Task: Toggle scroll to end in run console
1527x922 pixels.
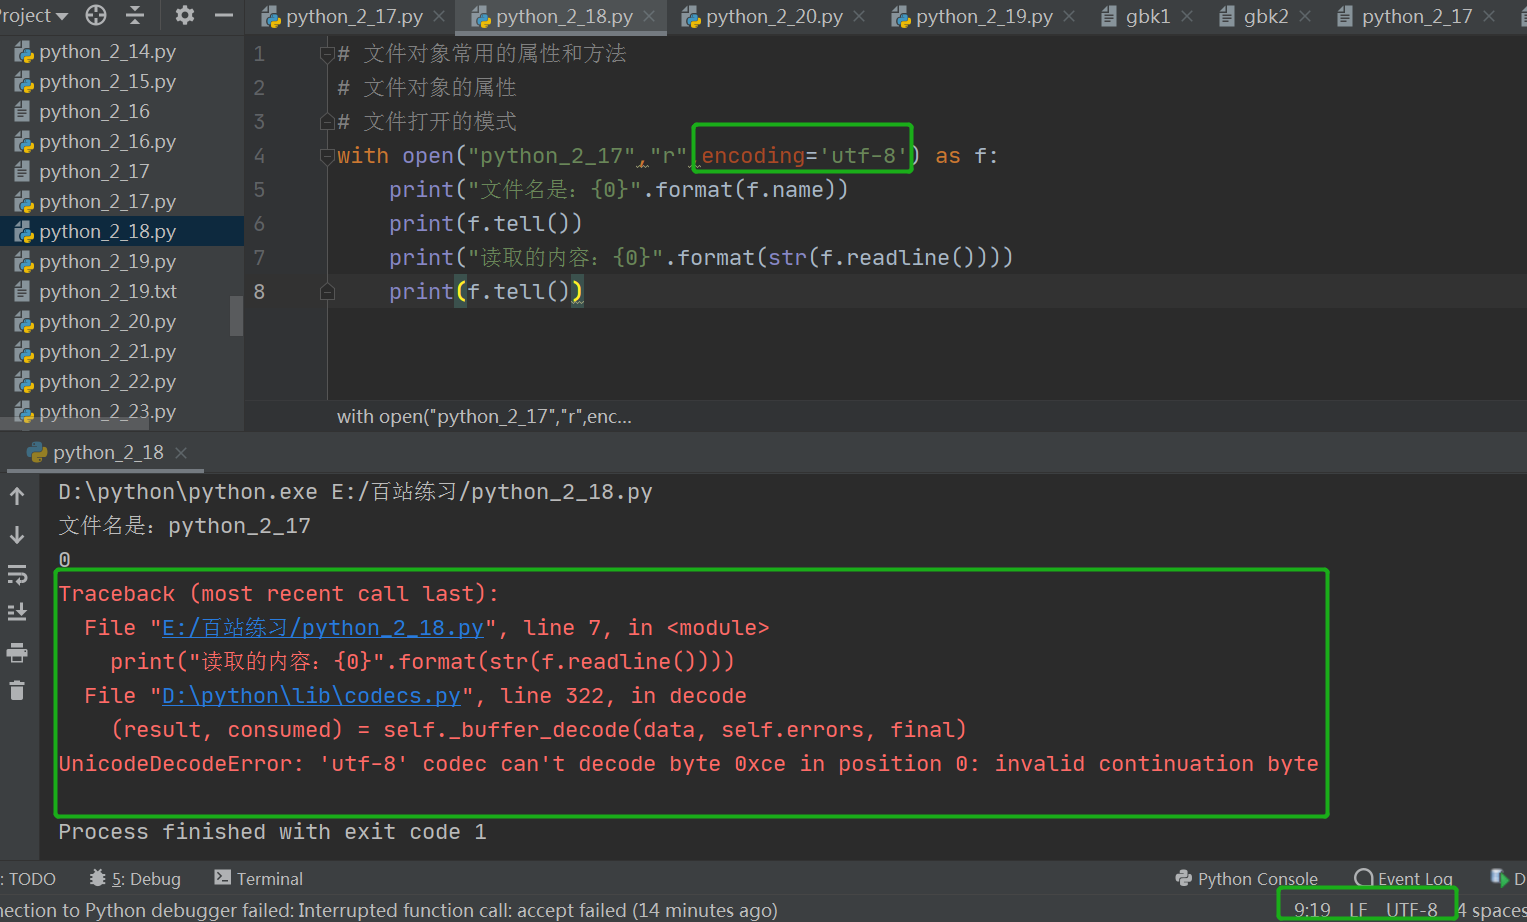Action: [17, 612]
